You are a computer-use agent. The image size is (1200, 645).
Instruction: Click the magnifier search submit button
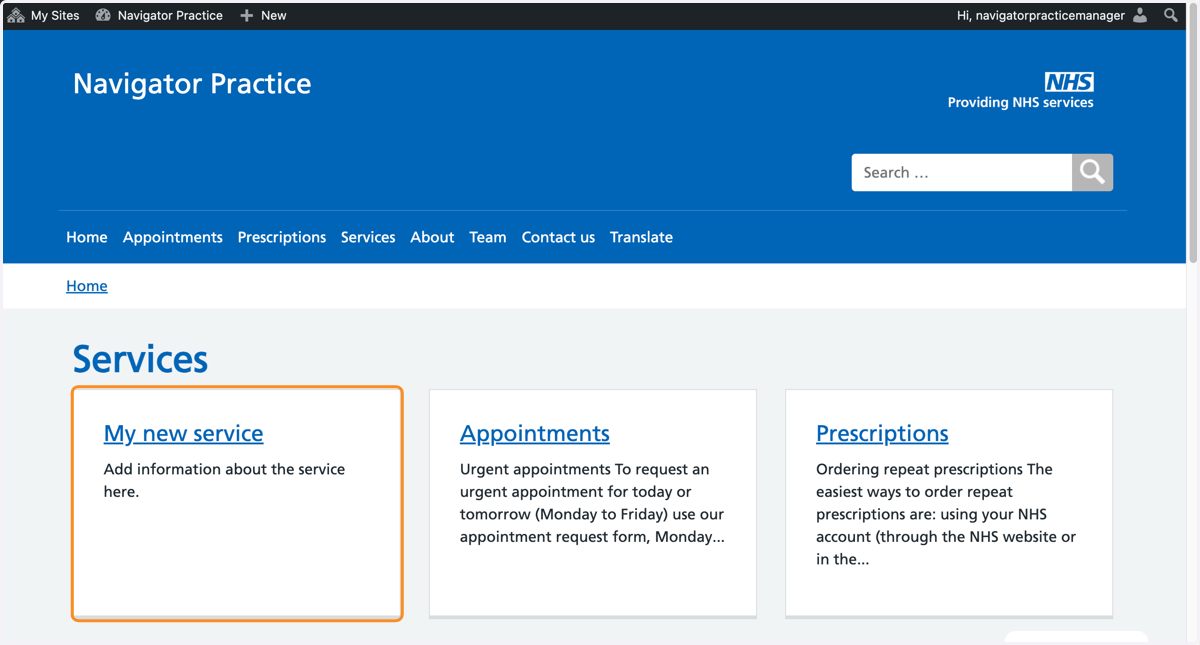[x=1093, y=172]
